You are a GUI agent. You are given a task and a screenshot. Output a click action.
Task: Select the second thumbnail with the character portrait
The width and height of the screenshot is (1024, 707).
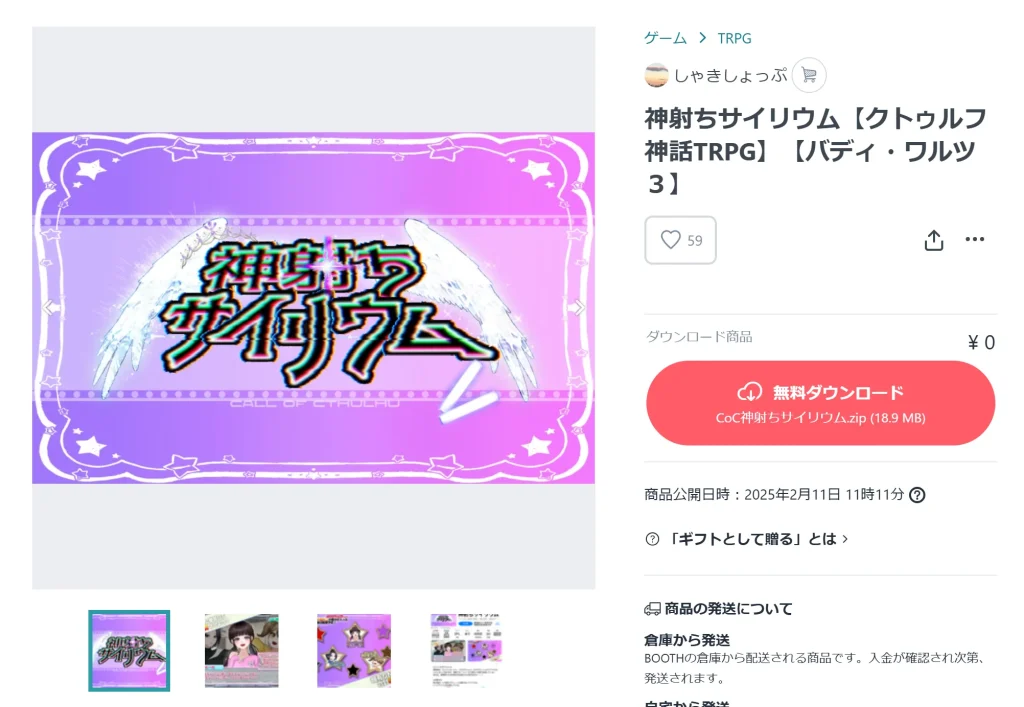[242, 651]
